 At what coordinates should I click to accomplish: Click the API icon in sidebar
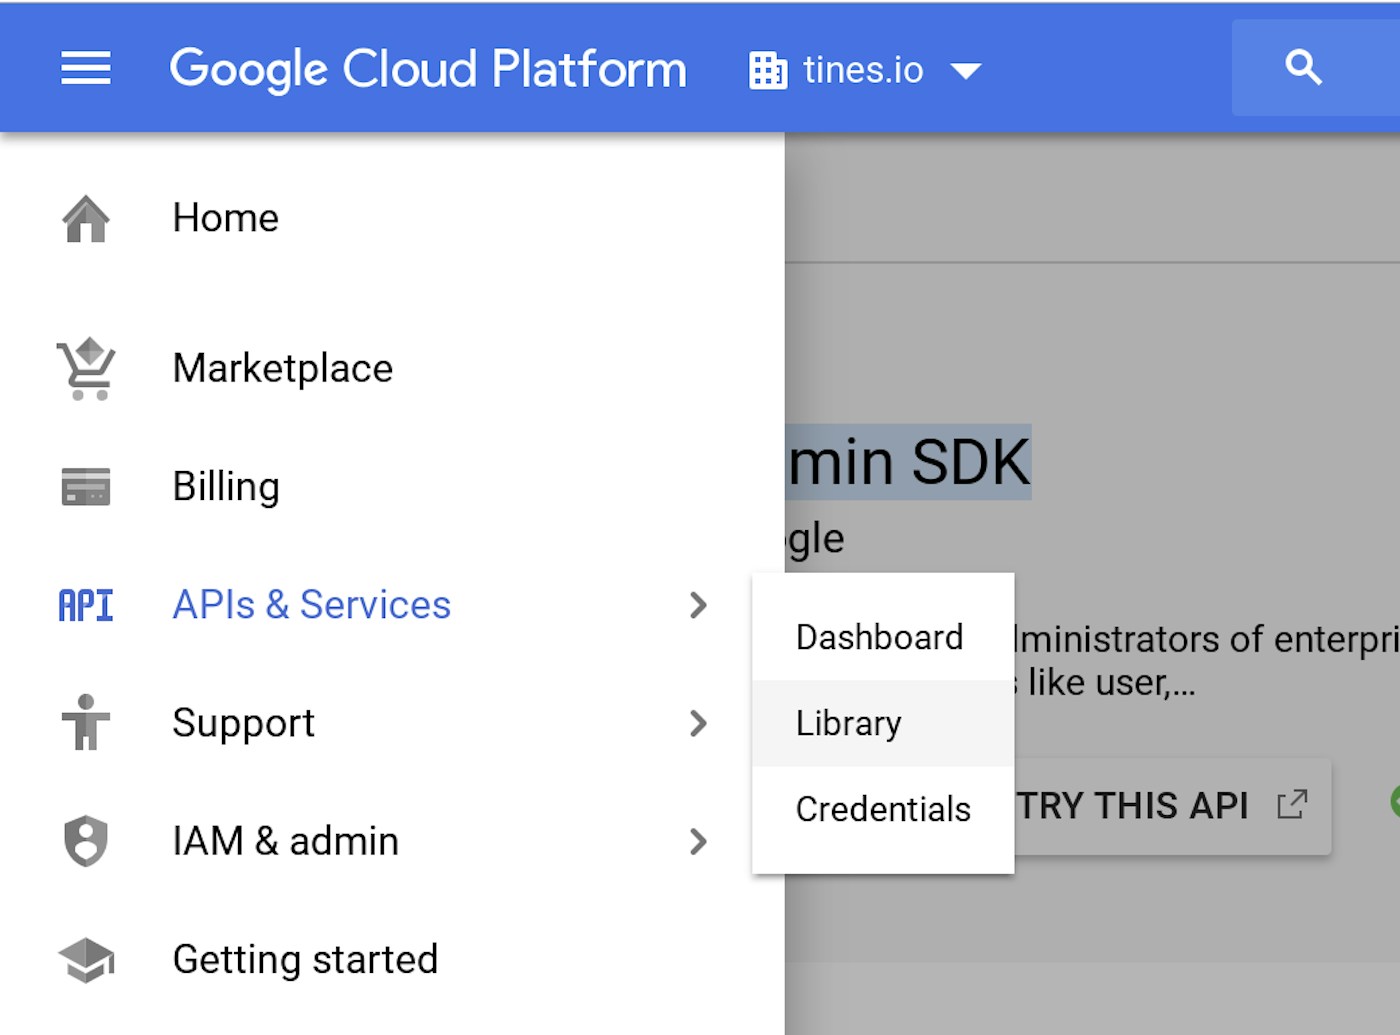click(86, 605)
